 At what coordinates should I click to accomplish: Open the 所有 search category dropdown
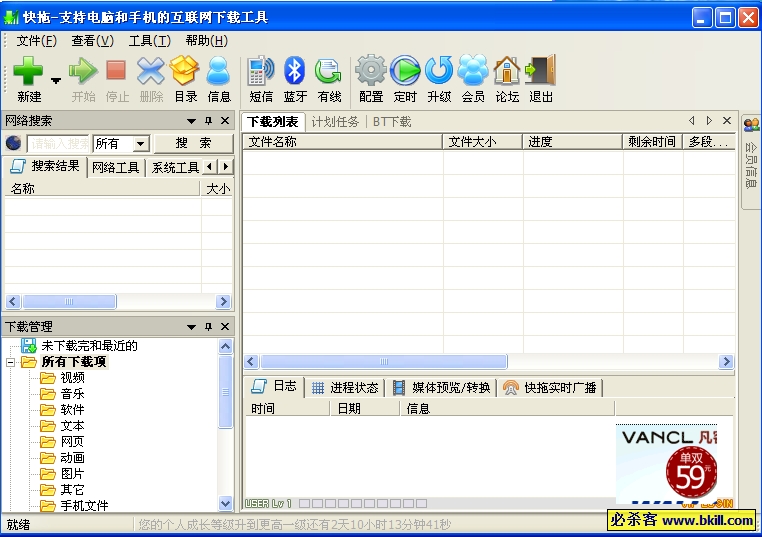pyautogui.click(x=141, y=144)
